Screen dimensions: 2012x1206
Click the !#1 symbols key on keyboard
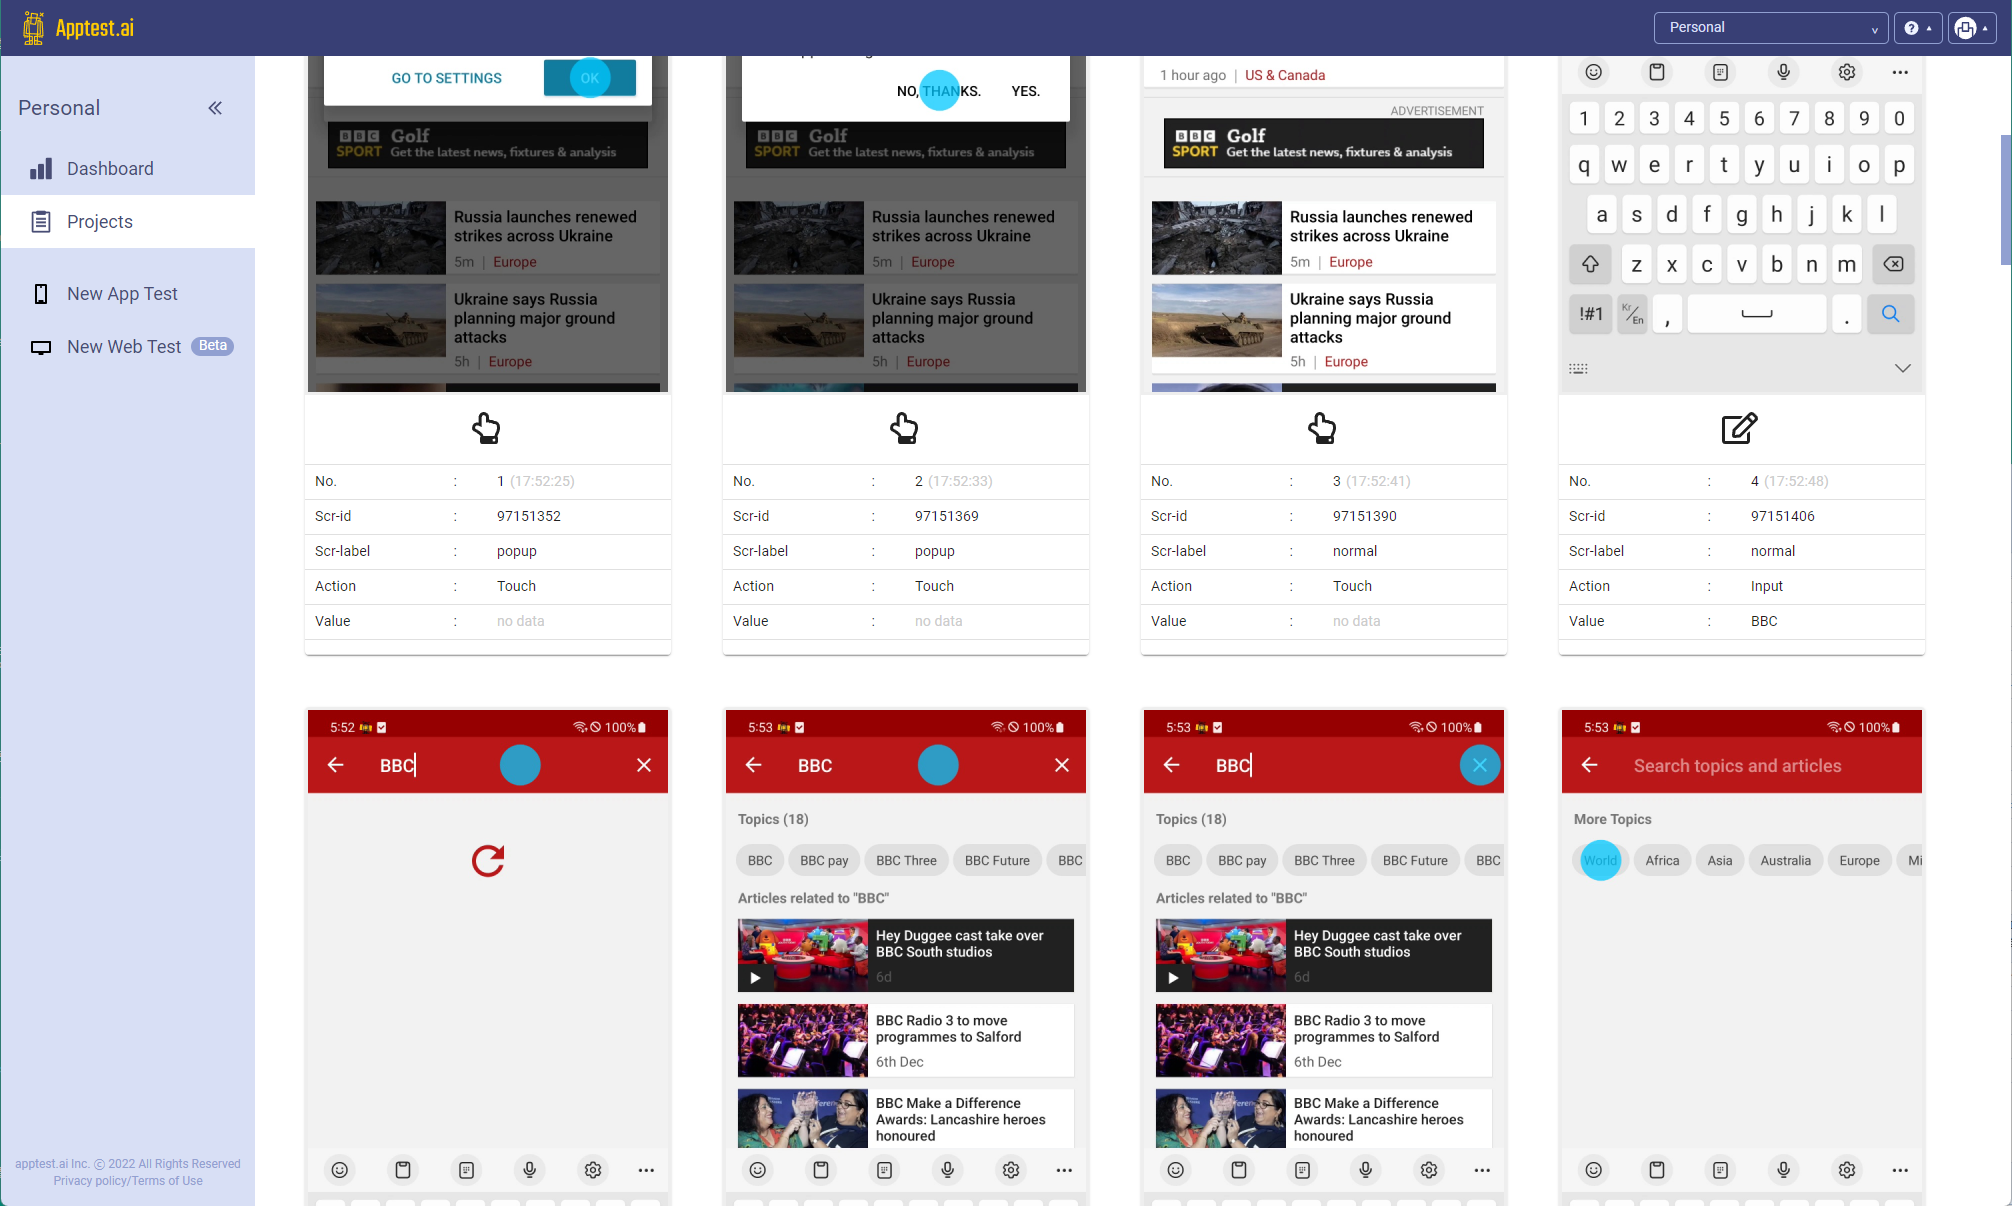(1591, 314)
